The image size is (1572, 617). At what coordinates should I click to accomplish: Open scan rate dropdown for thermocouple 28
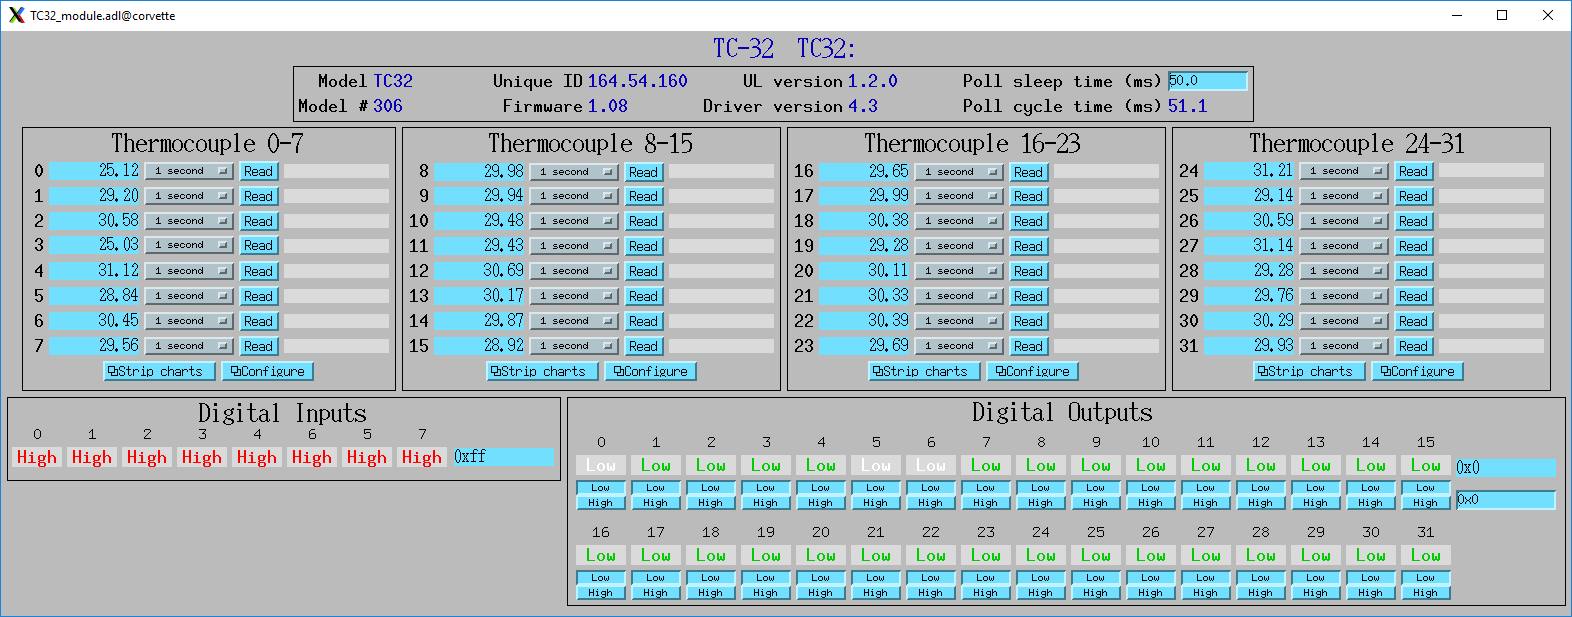[1344, 271]
